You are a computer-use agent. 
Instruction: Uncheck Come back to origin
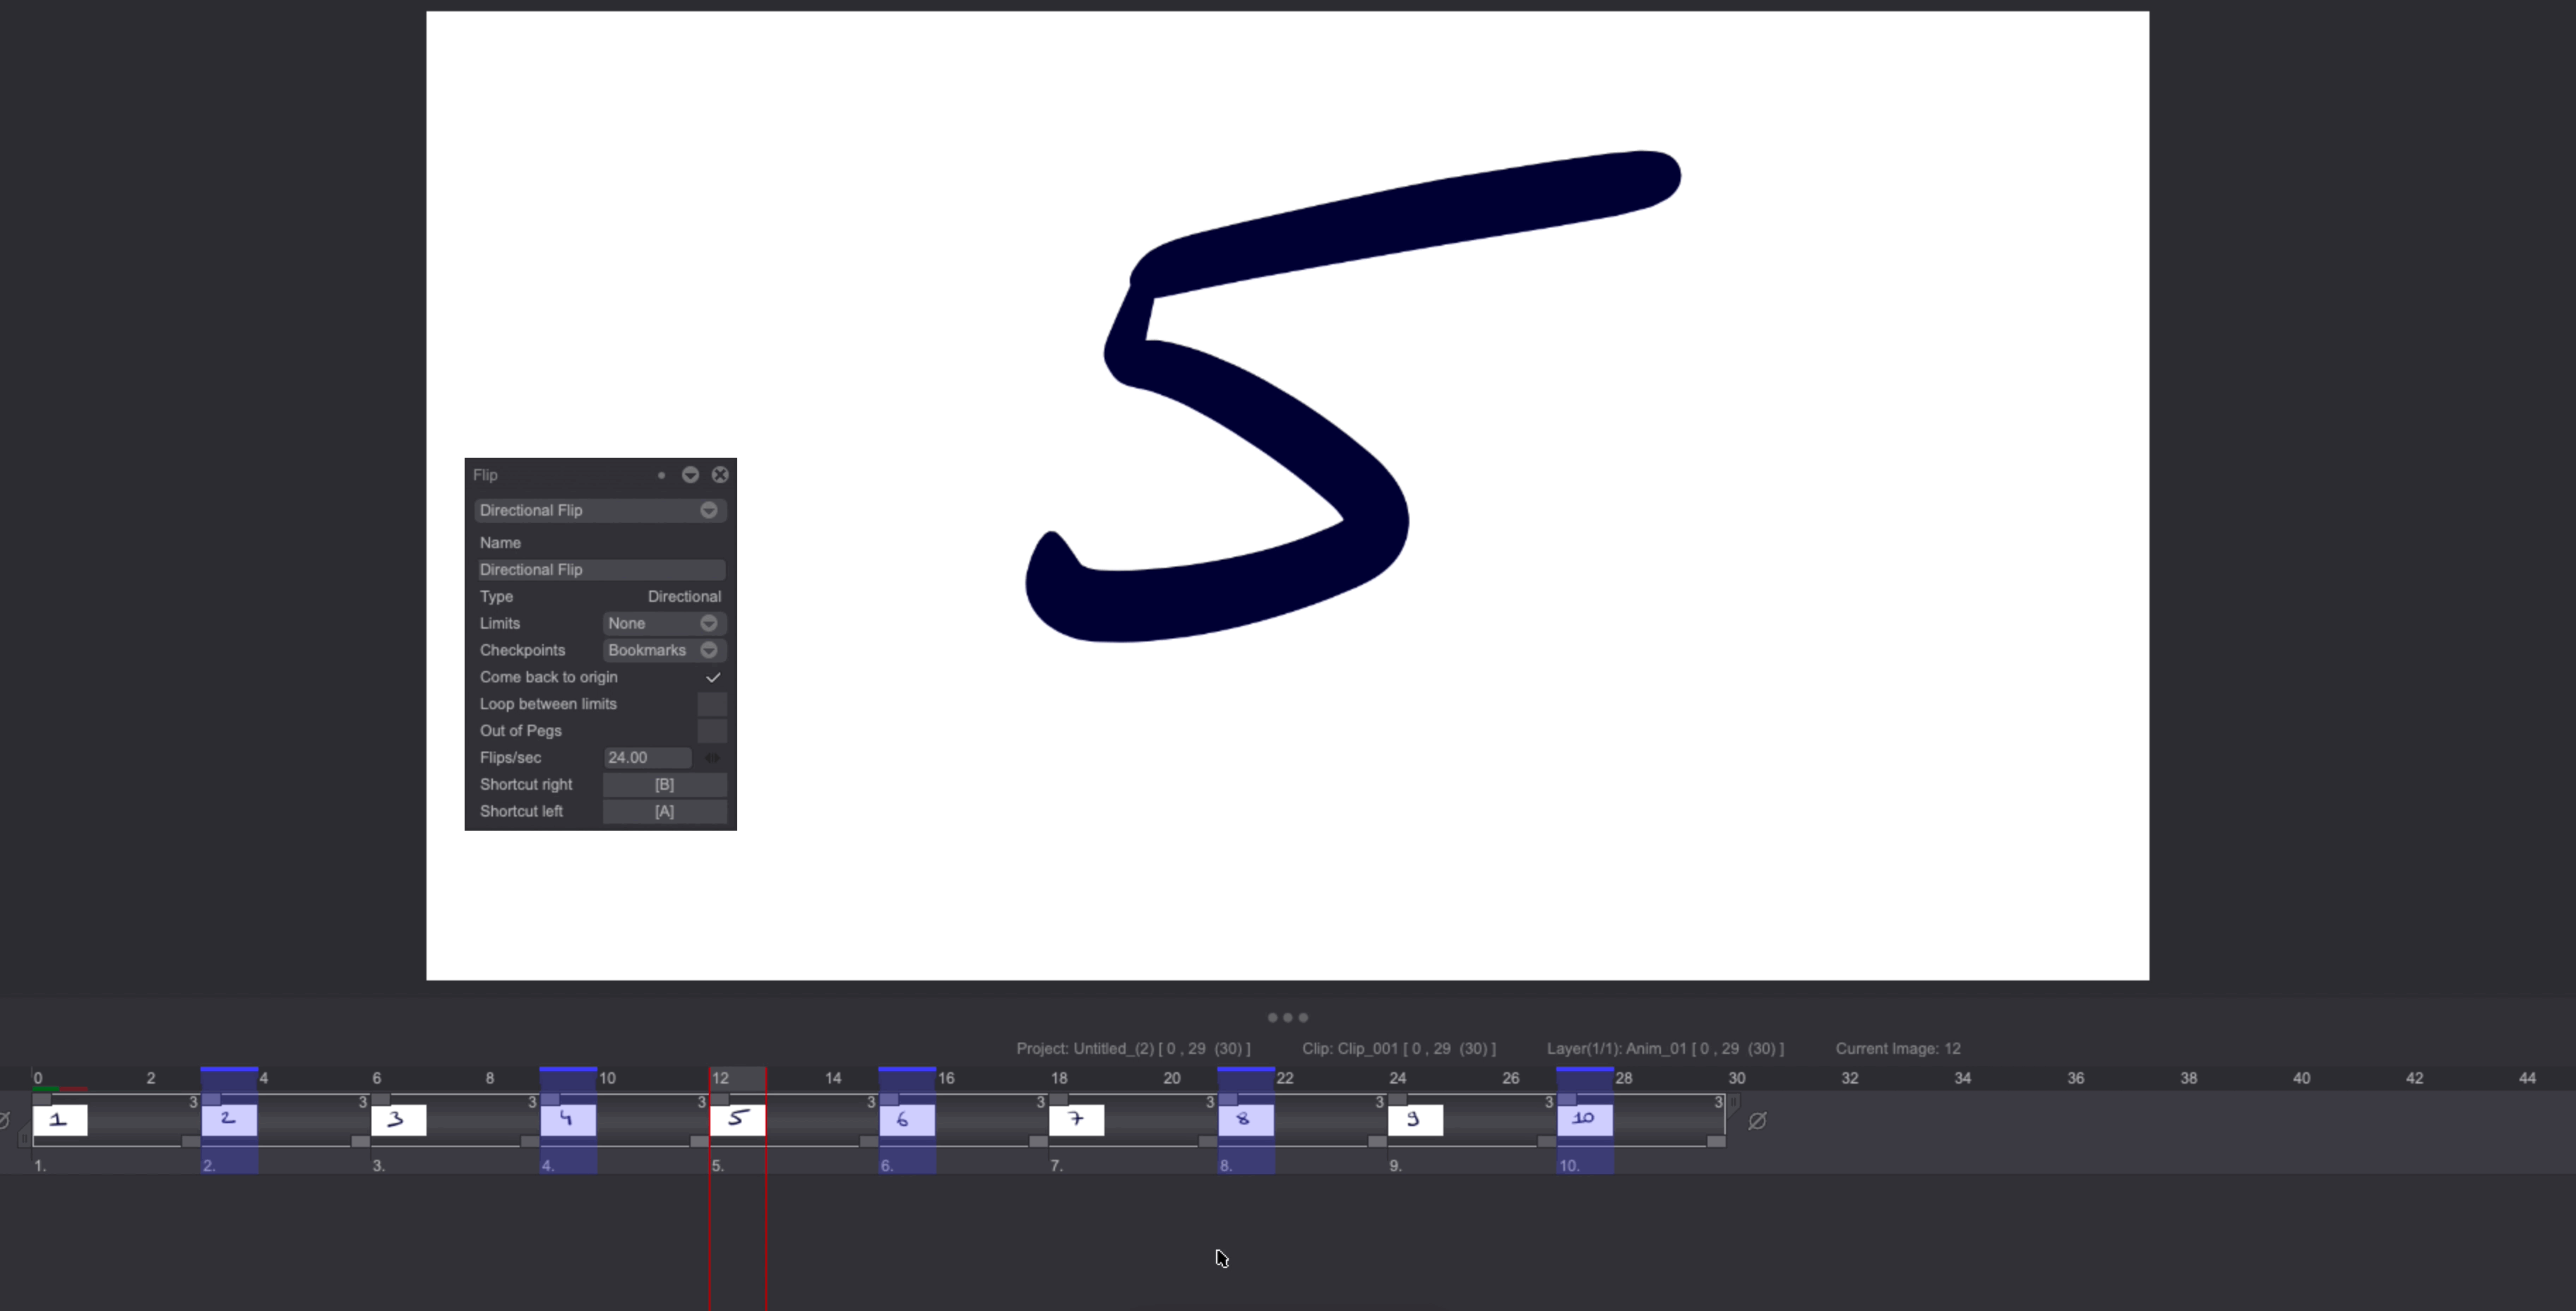712,677
